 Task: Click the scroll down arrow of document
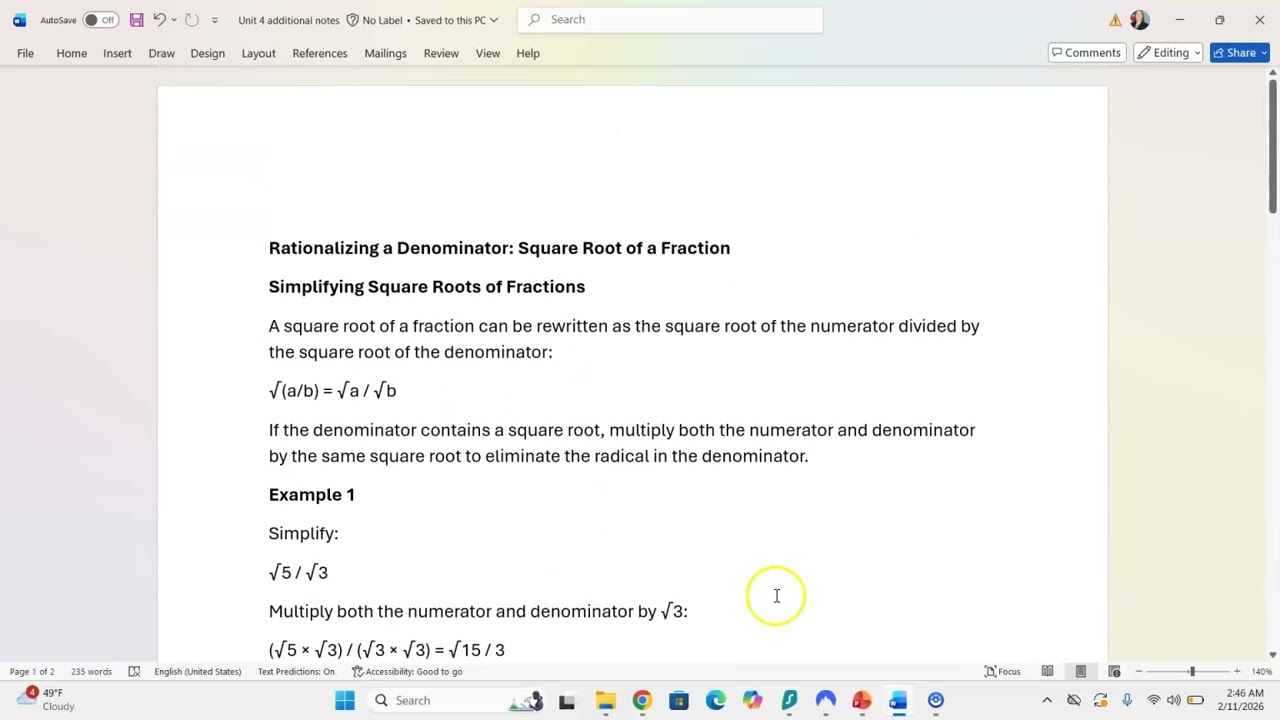1273,654
